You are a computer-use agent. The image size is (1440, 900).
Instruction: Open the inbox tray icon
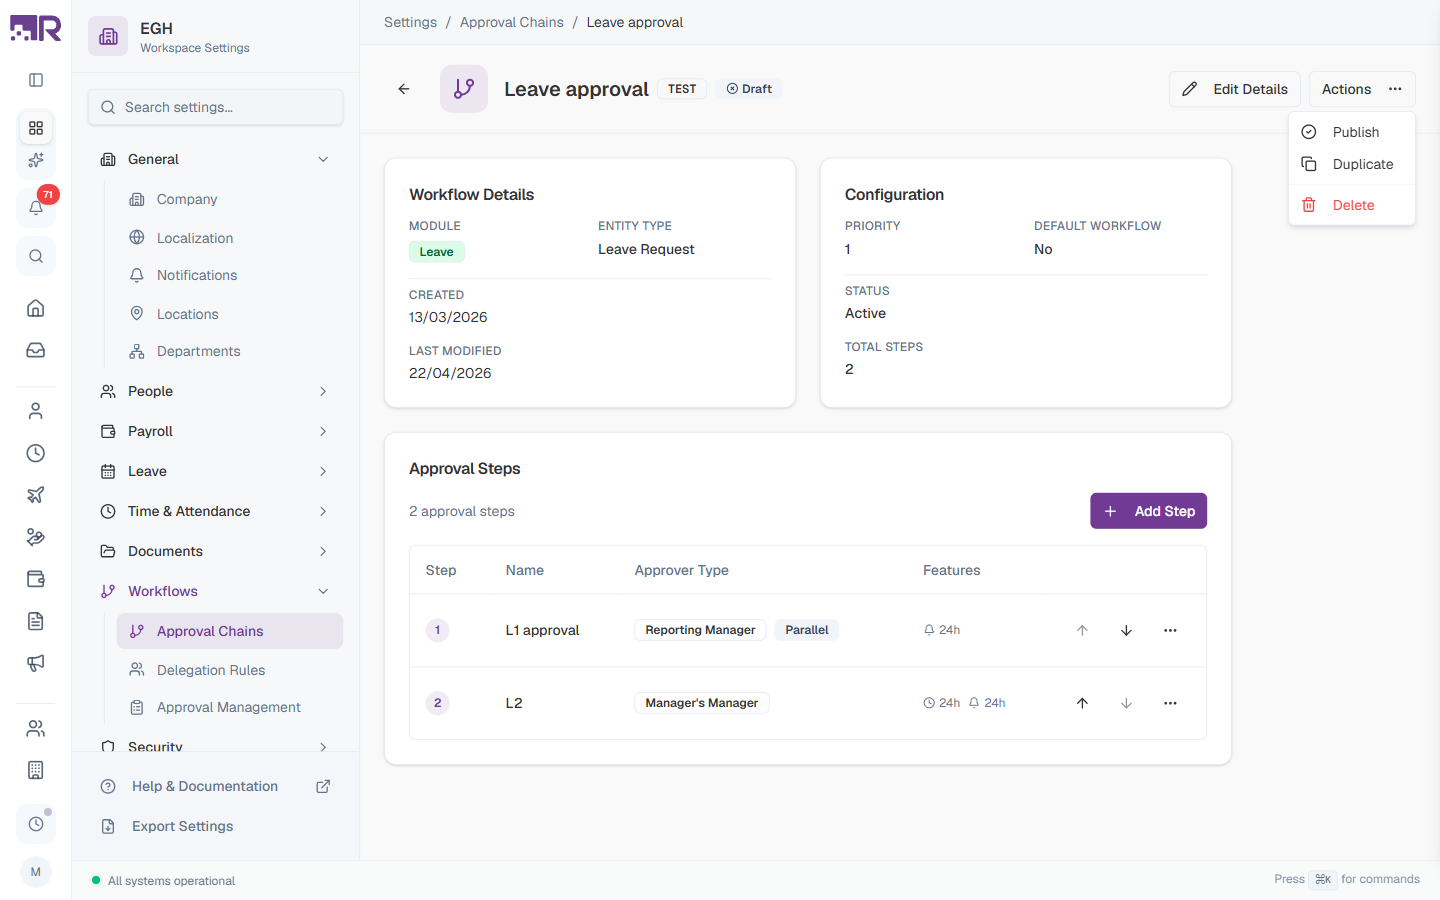pos(36,350)
